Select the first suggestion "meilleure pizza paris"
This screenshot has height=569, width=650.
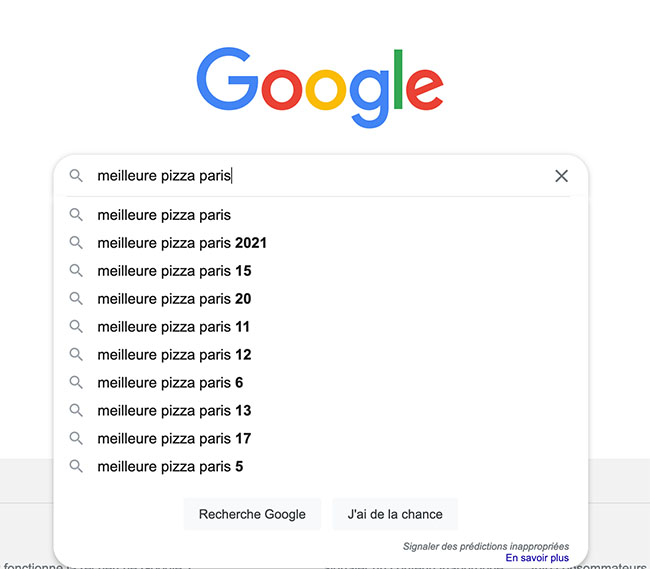tap(164, 215)
